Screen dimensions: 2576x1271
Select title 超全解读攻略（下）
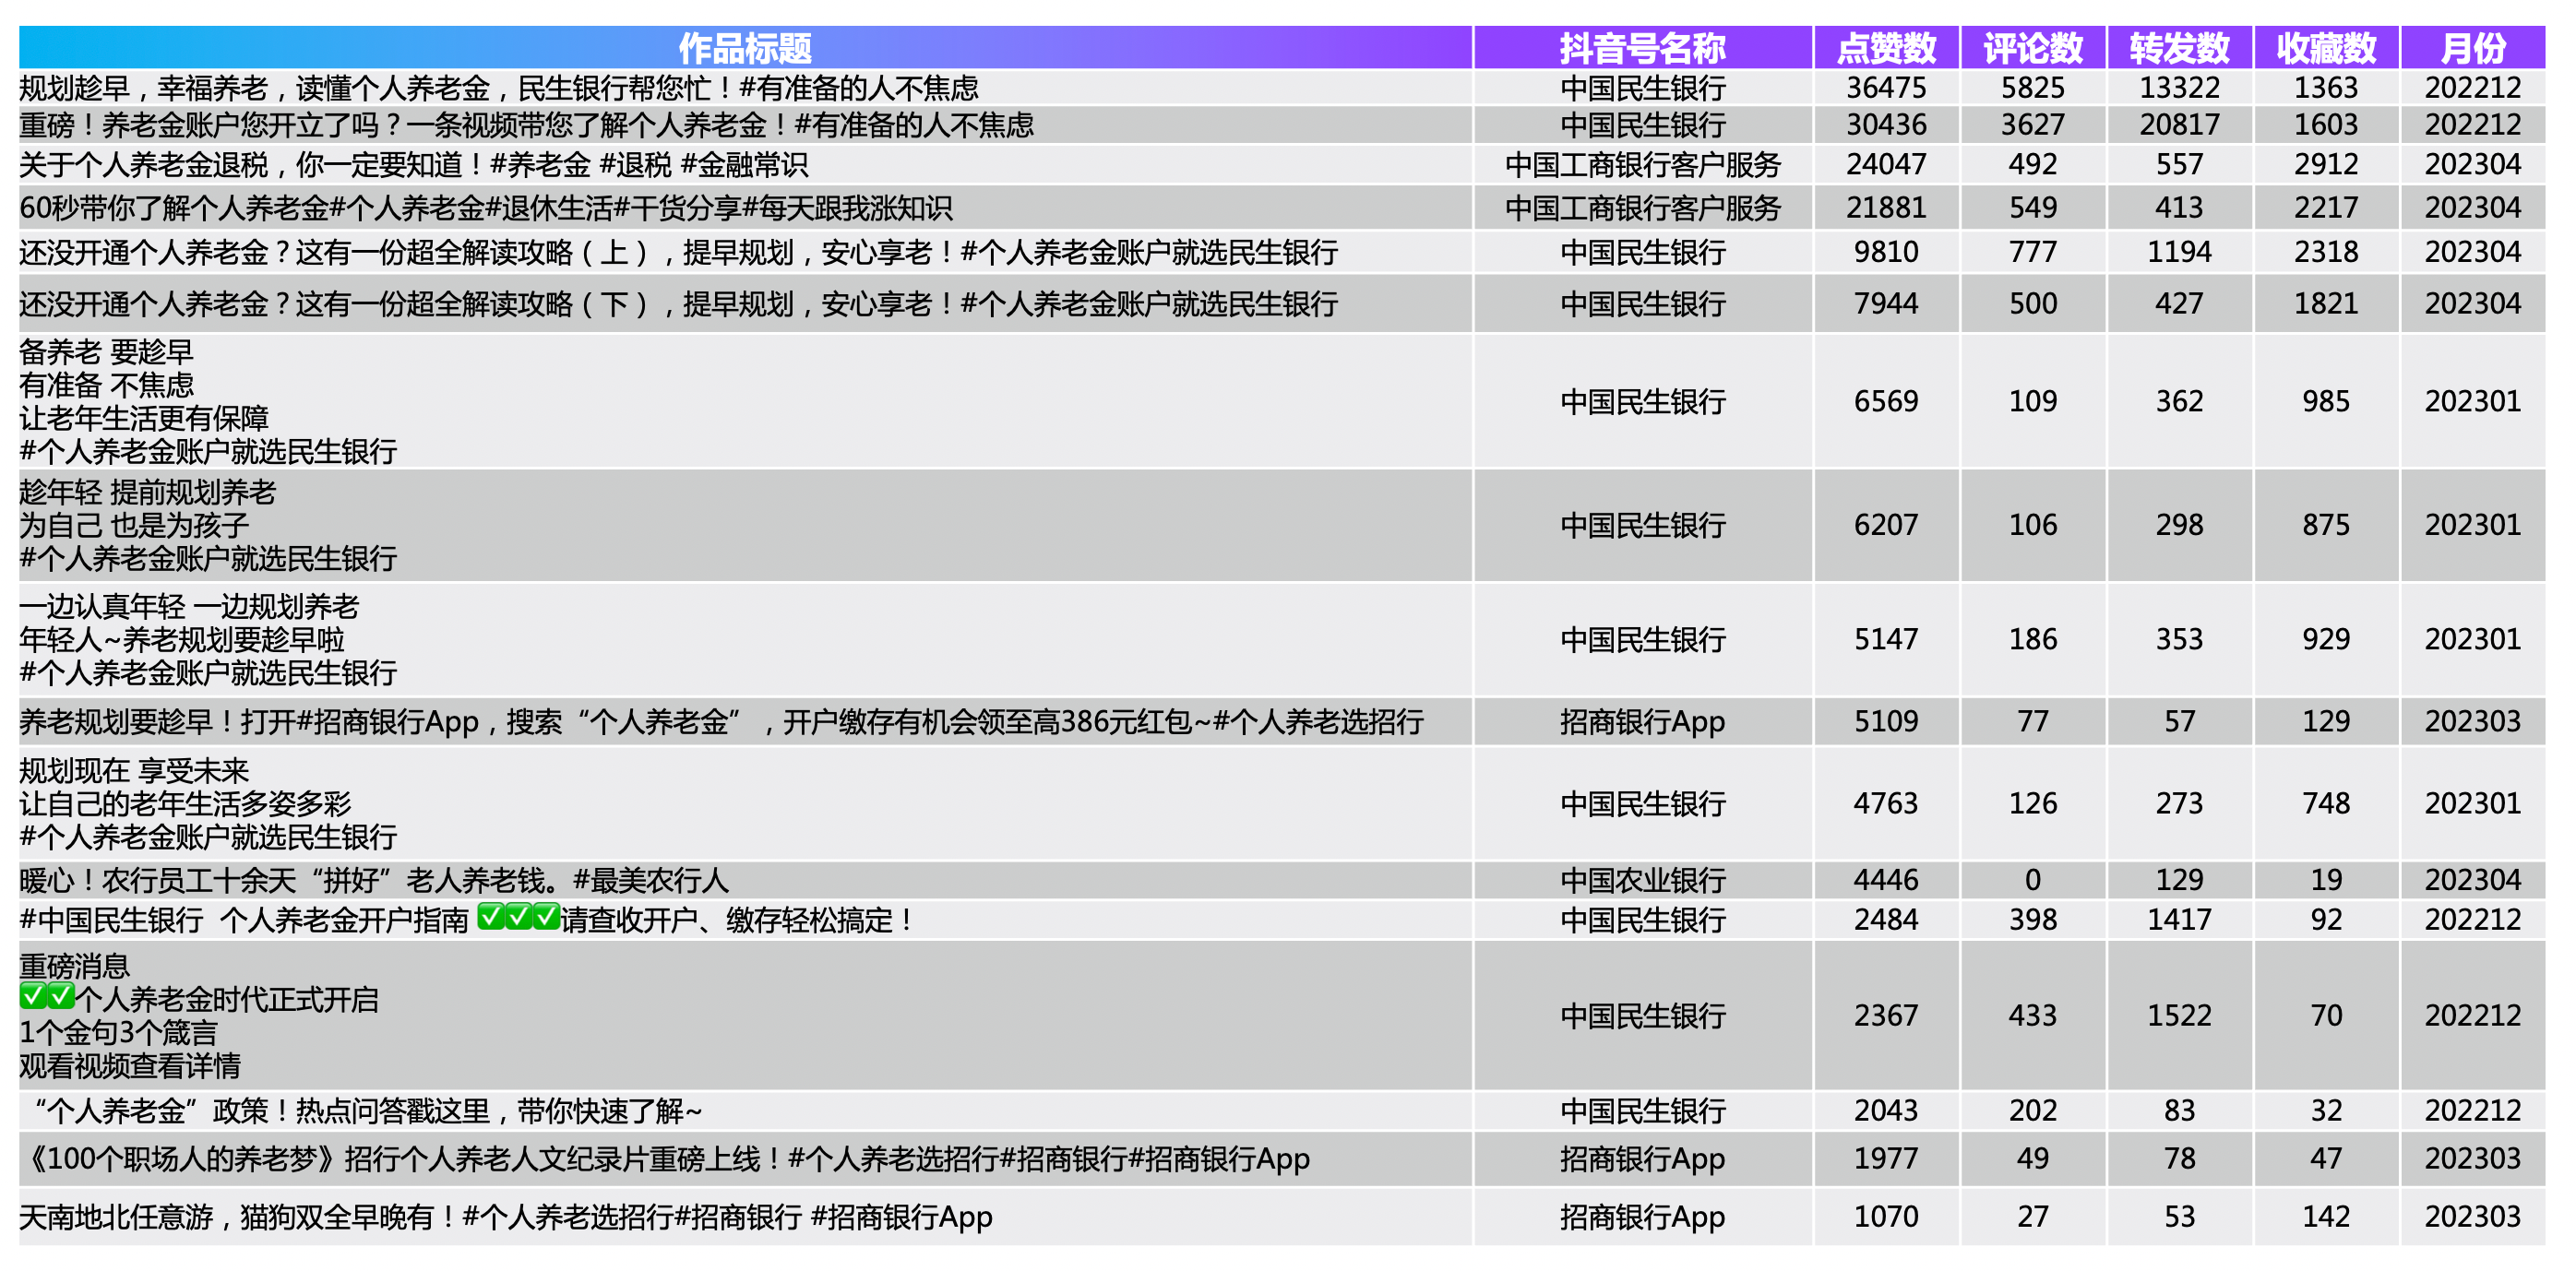click(x=679, y=303)
